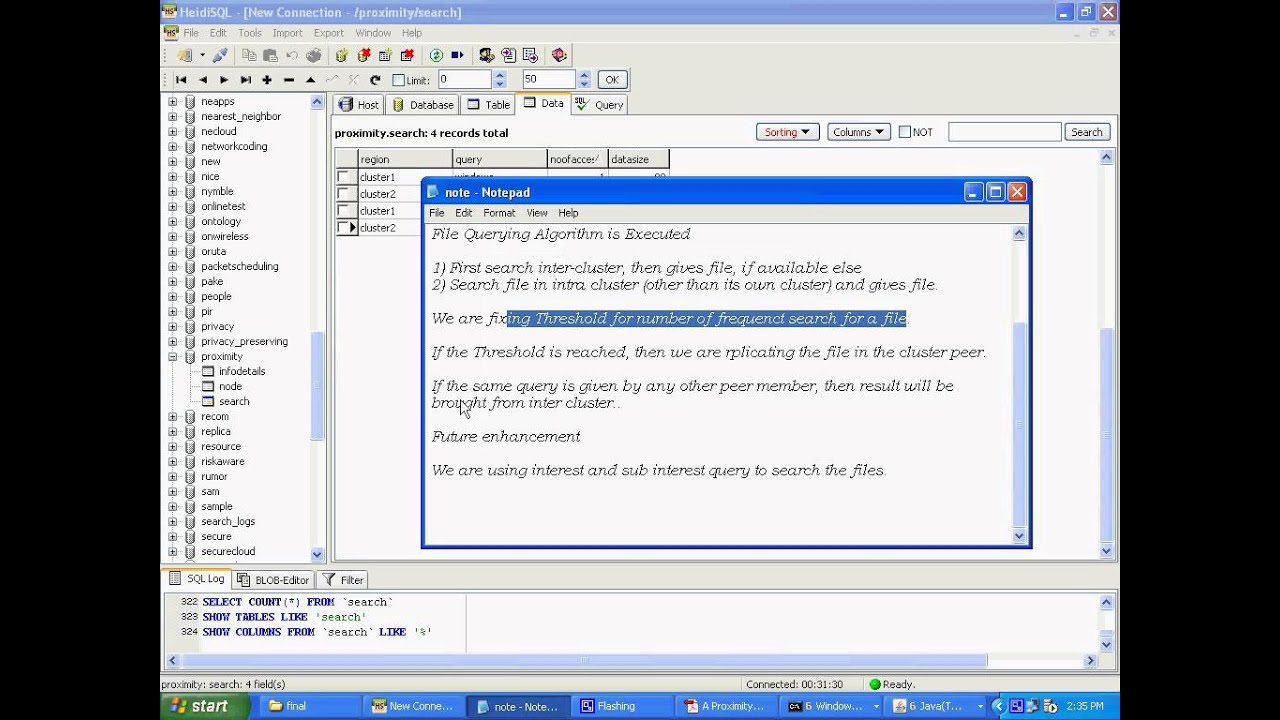Expand the neapps database node
Viewport: 1280px width, 720px height.
(172, 101)
